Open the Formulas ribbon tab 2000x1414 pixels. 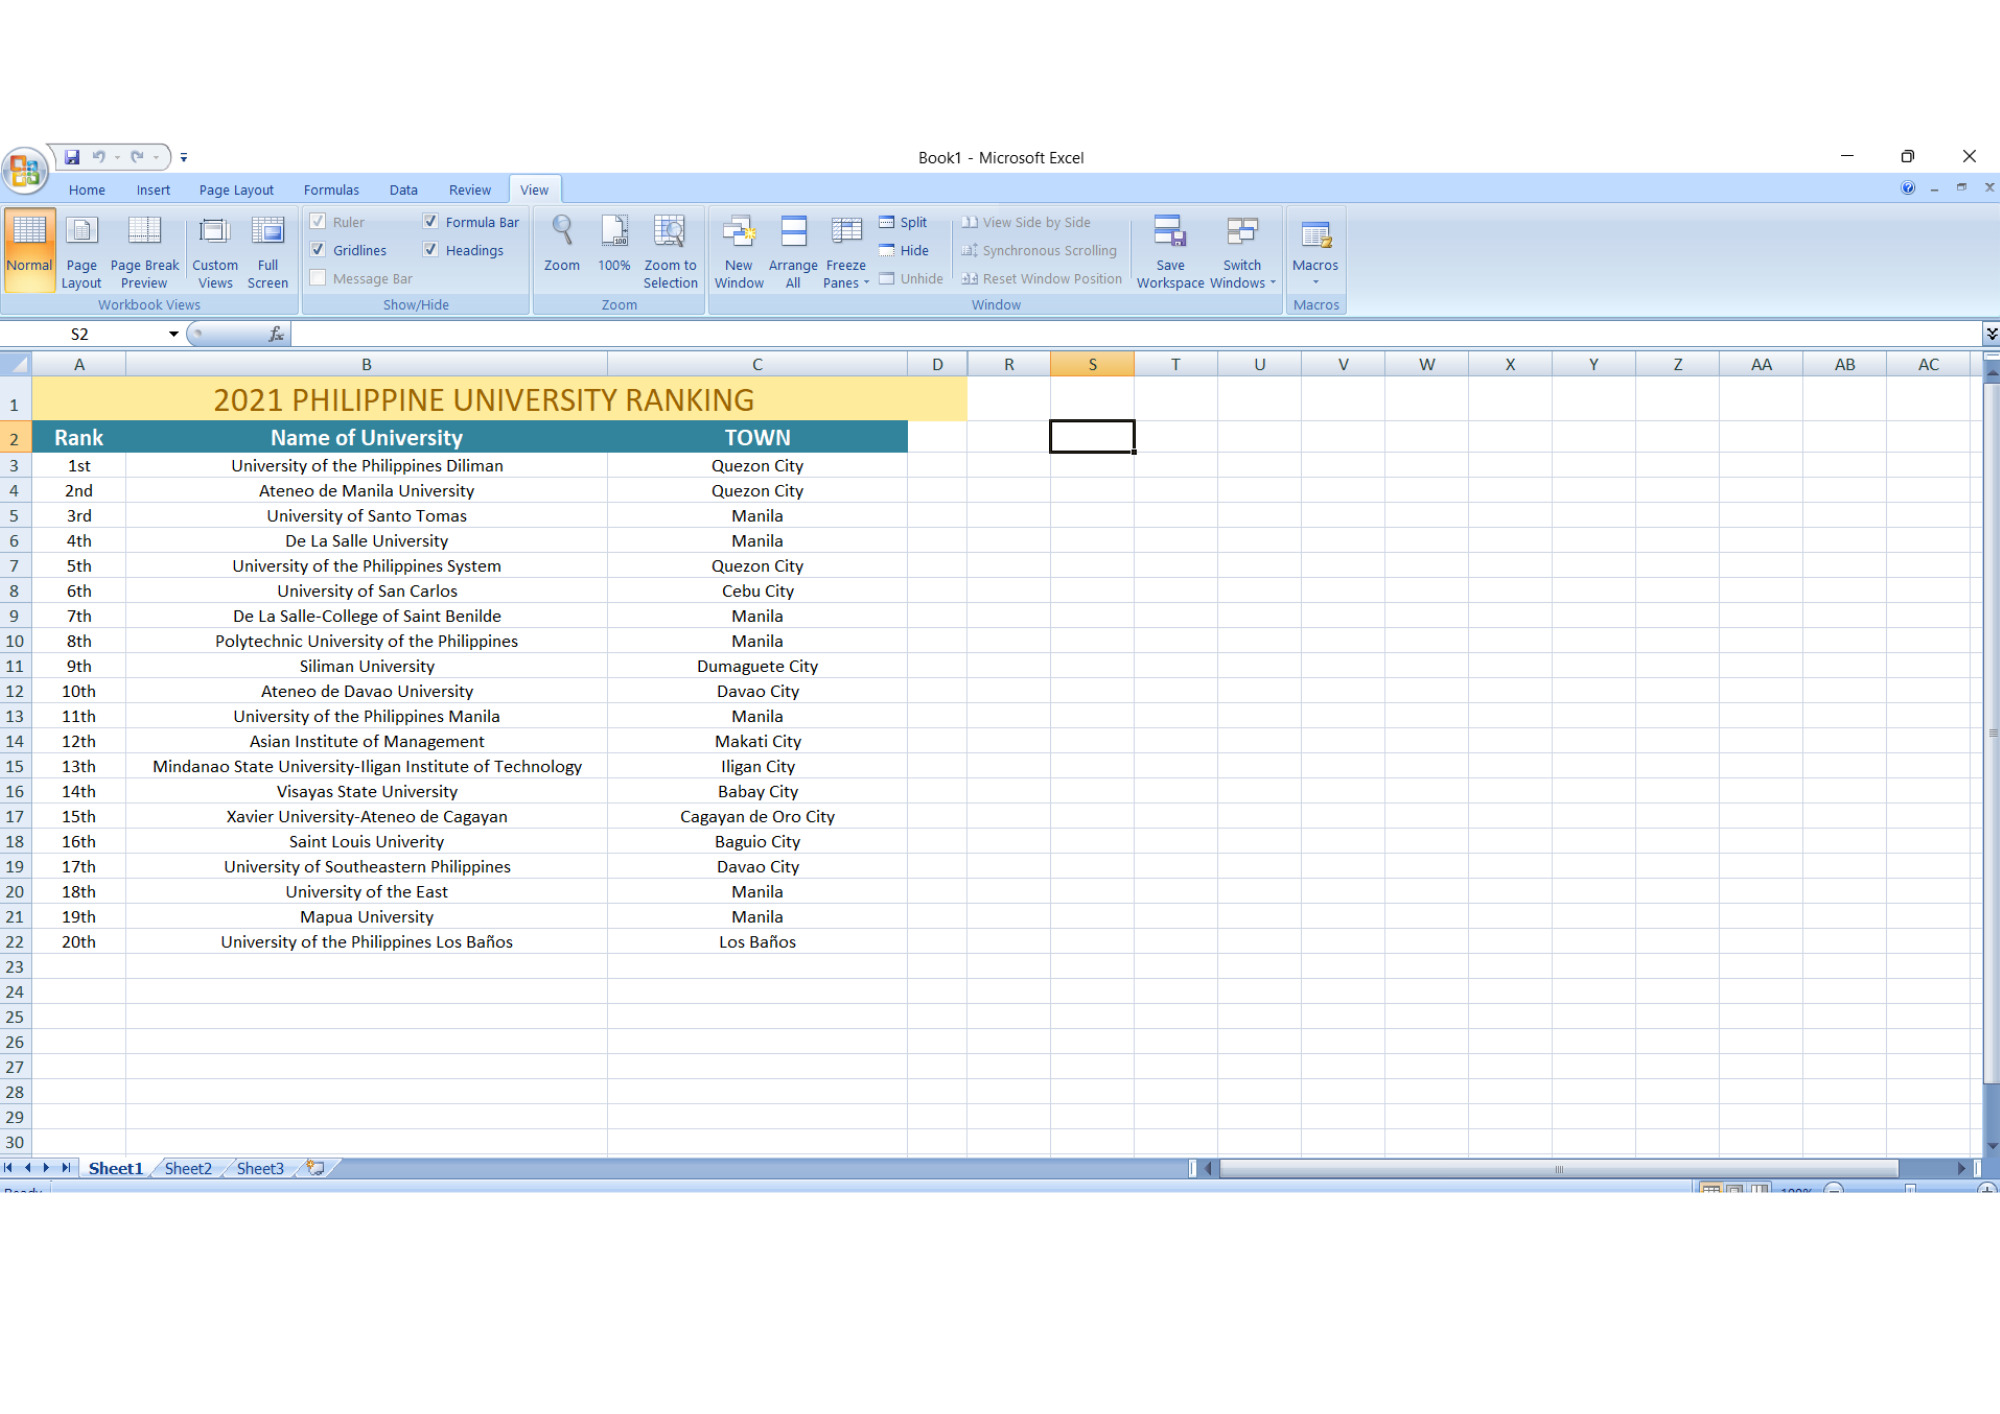click(x=331, y=190)
